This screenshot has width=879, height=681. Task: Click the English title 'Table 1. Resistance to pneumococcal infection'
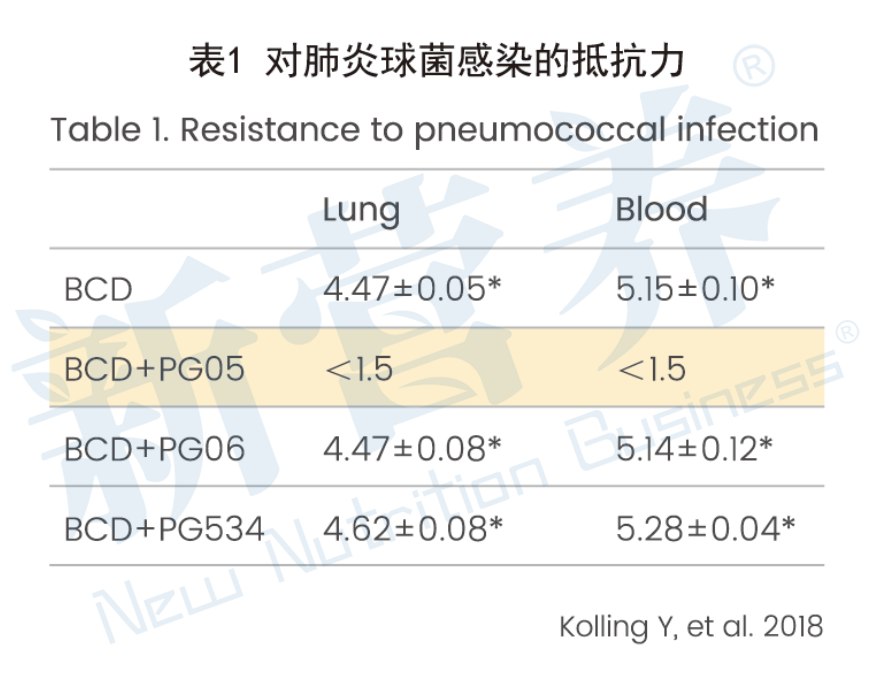pos(434,132)
